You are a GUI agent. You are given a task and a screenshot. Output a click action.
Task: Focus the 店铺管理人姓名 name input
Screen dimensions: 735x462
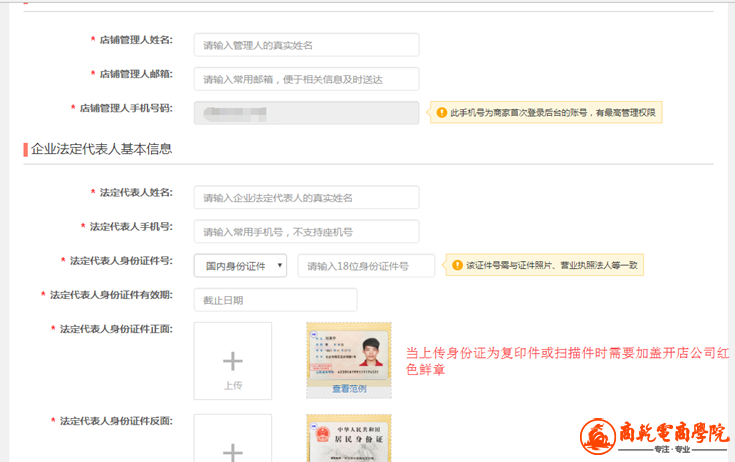306,45
